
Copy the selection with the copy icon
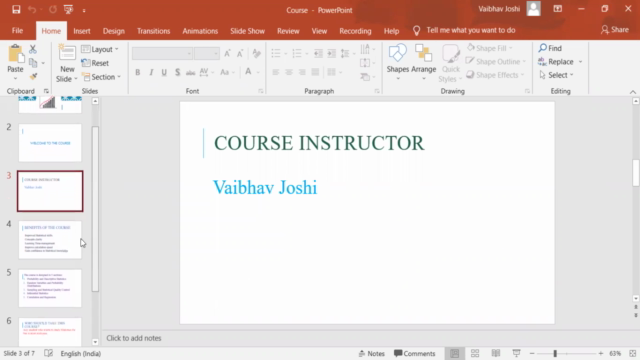[x=33, y=63]
